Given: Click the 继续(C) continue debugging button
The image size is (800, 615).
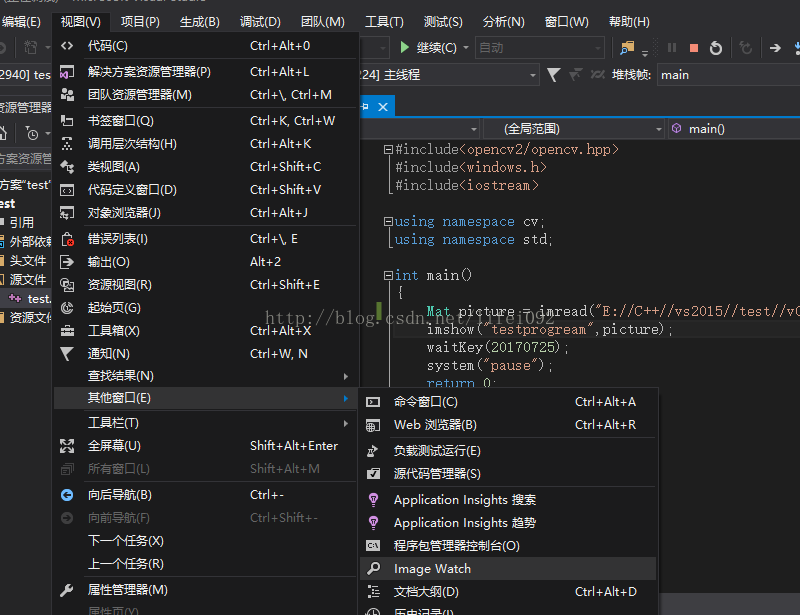Looking at the screenshot, I should pos(428,48).
